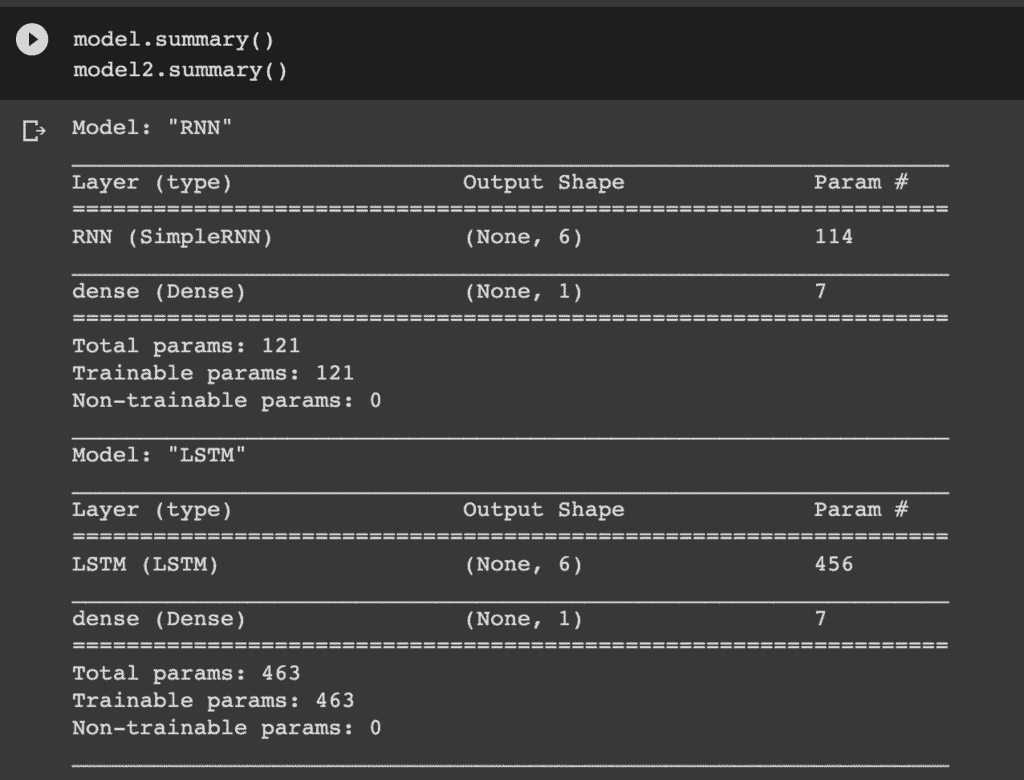Click the 456 param count value
The image size is (1024, 780).
(833, 564)
